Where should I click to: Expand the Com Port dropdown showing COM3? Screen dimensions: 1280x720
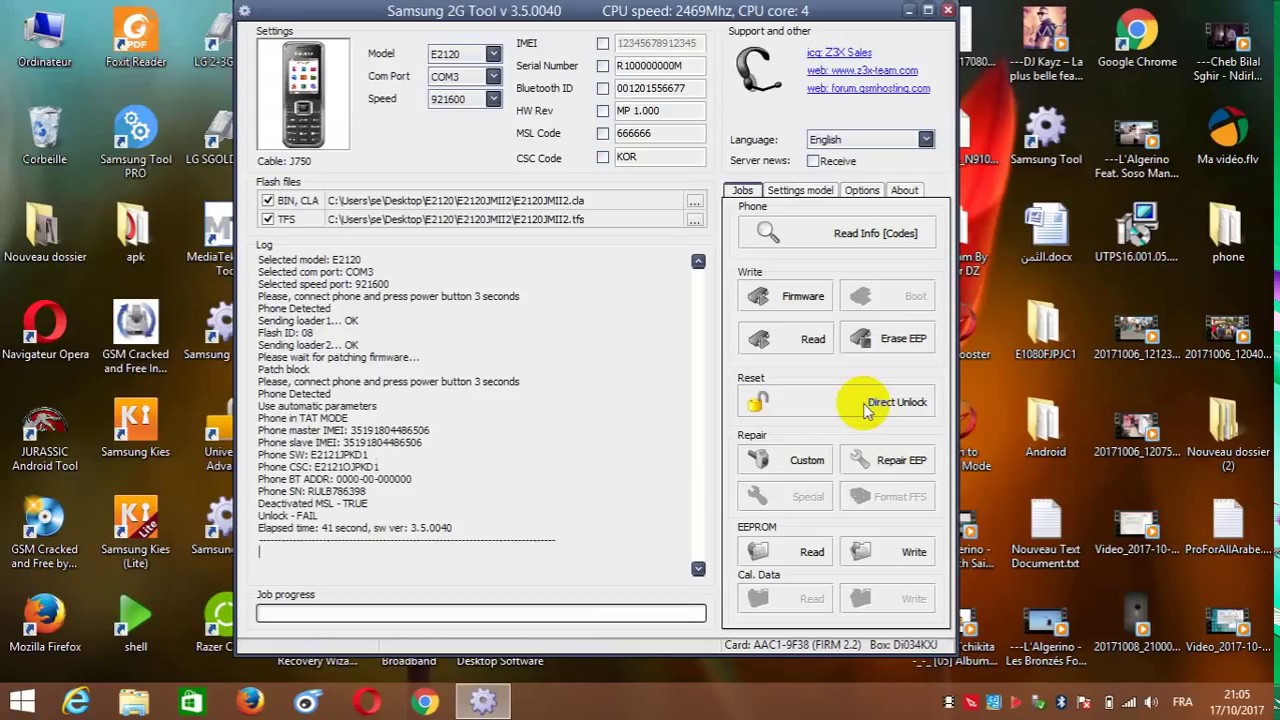tap(493, 76)
